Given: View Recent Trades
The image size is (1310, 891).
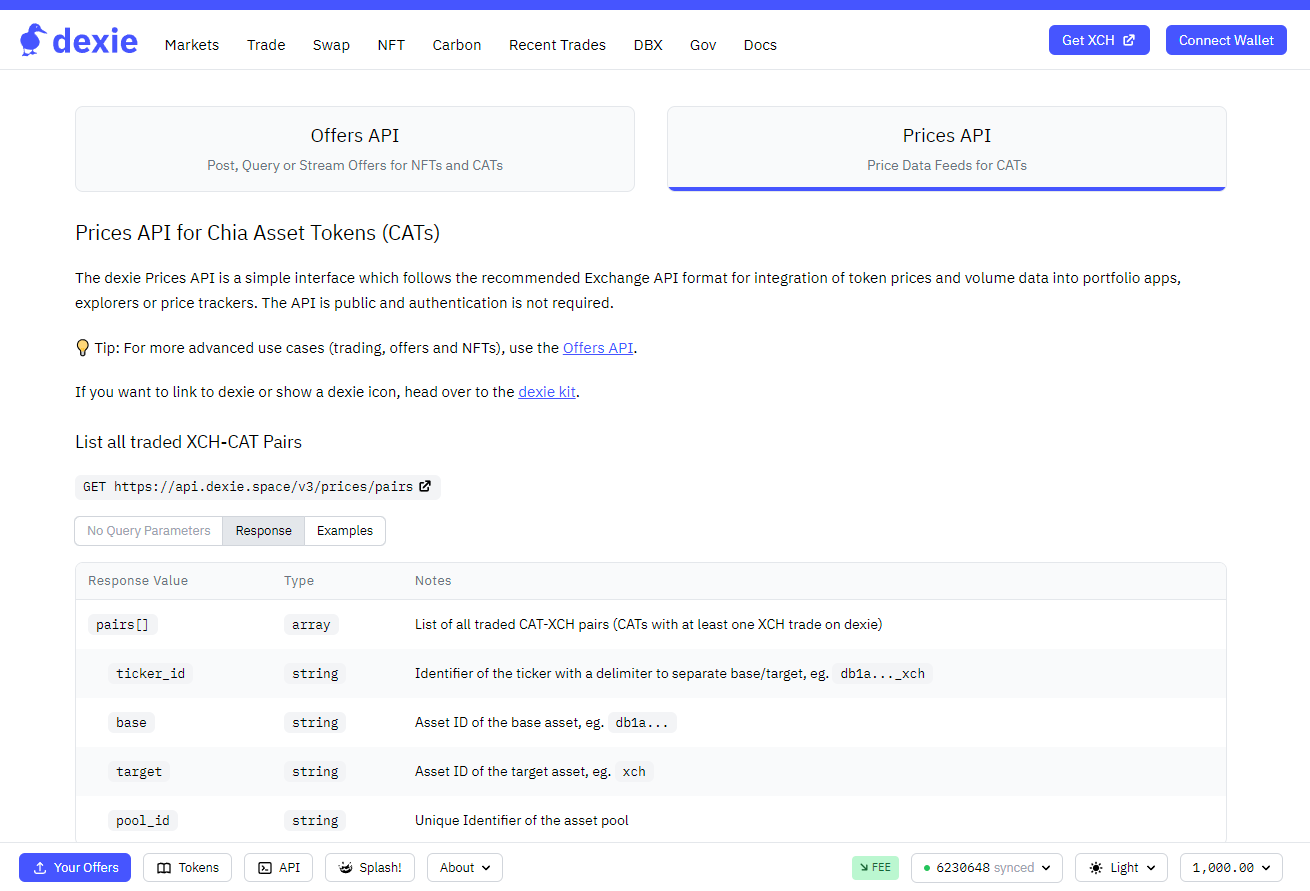Looking at the screenshot, I should tap(557, 45).
